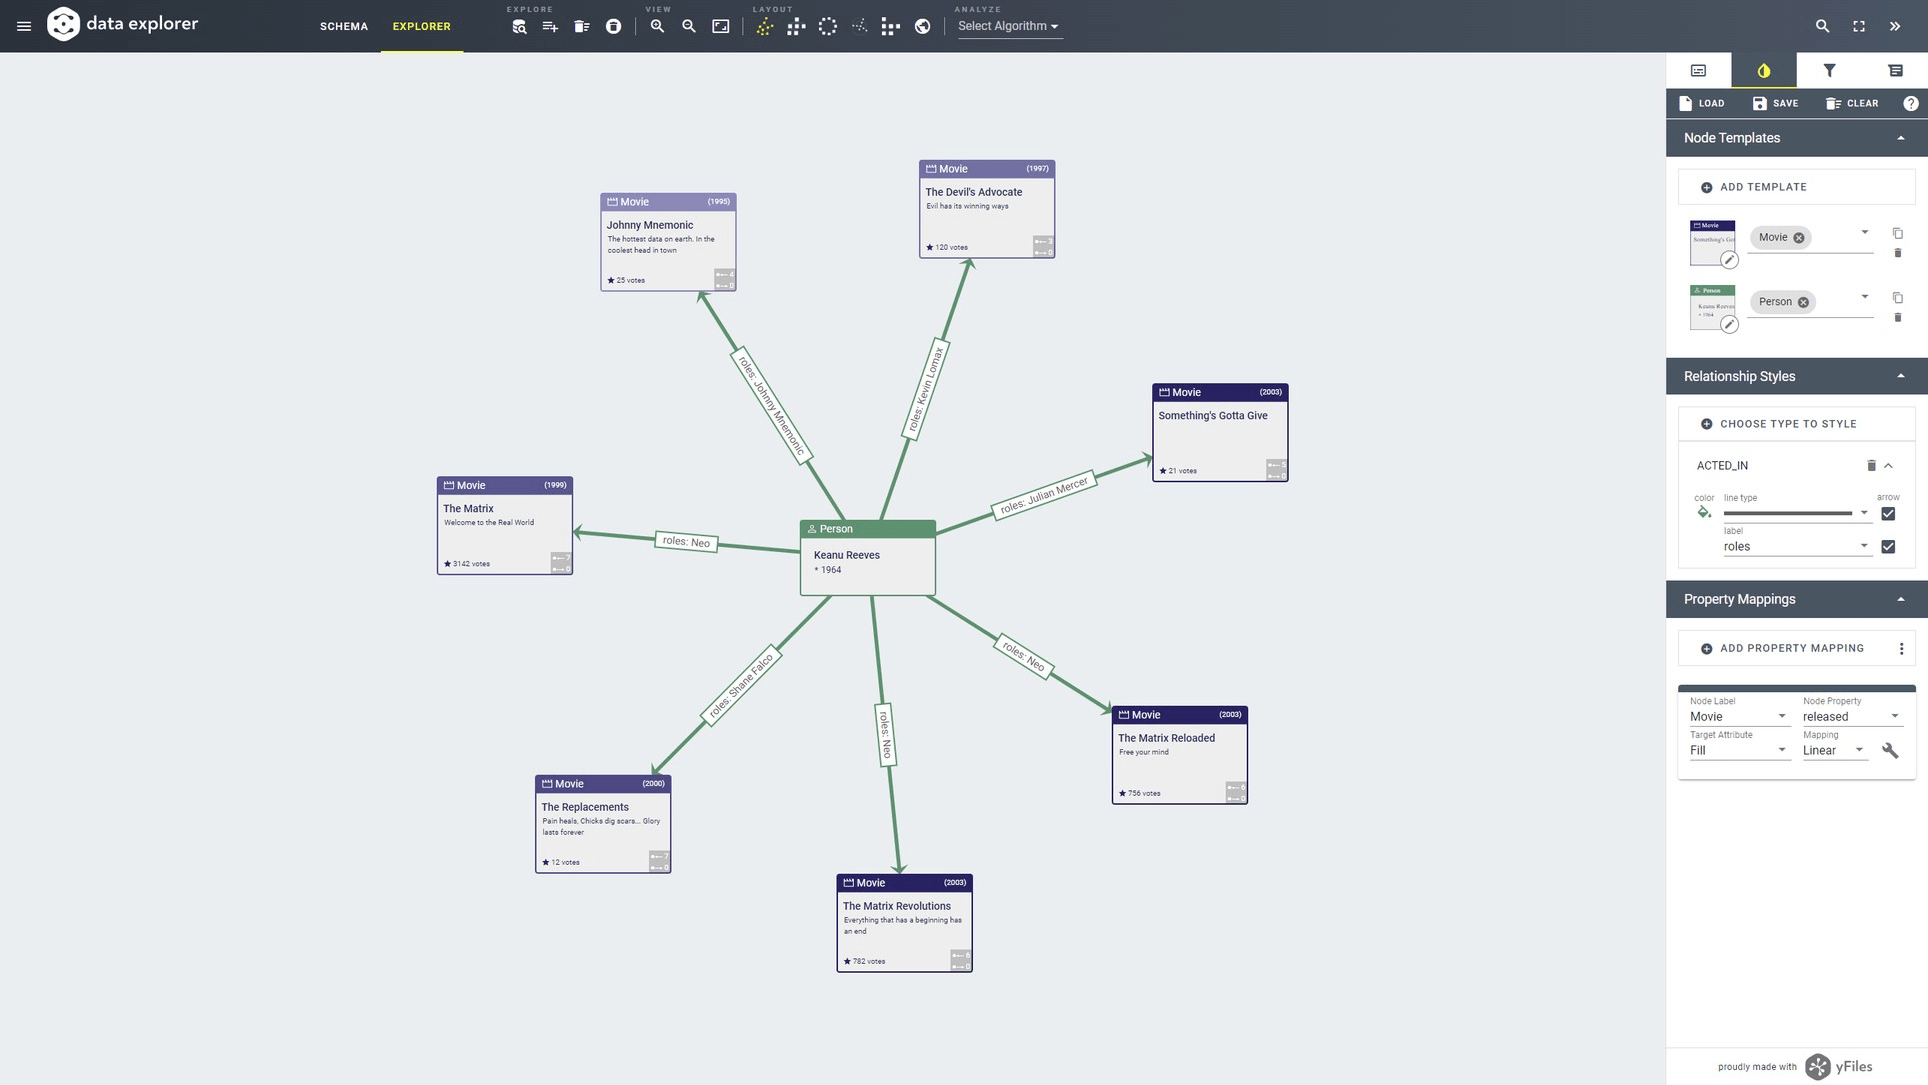Screen dimensions: 1928x1085
Task: Open the roles label dropdown
Action: pyautogui.click(x=1796, y=547)
